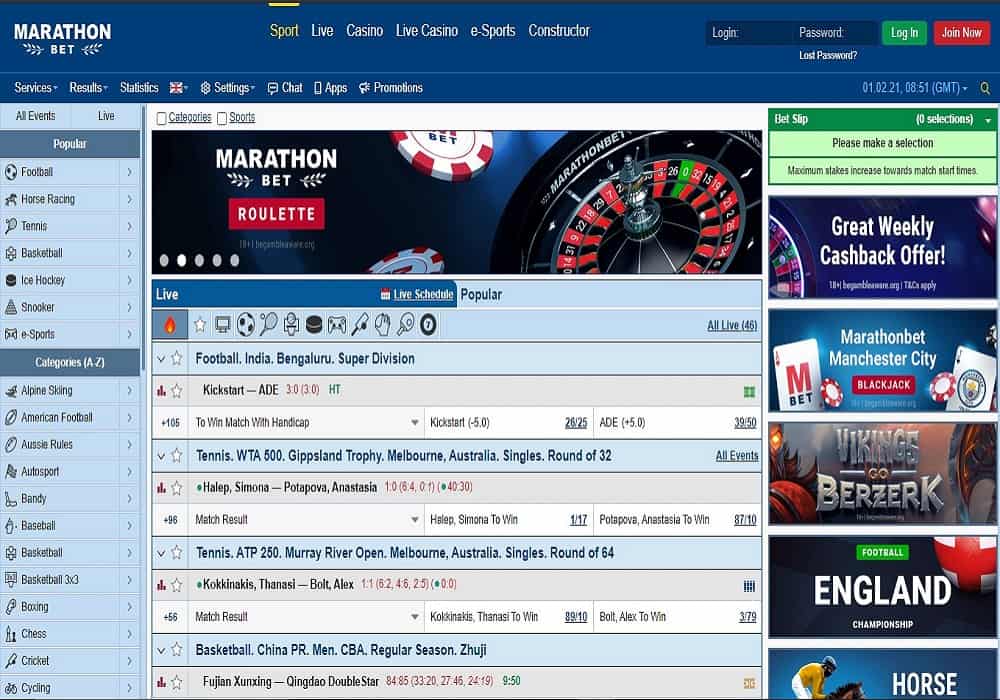The width and height of the screenshot is (1000, 700).
Task: Collapse the Bet Slip panel arrow
Action: [x=989, y=120]
